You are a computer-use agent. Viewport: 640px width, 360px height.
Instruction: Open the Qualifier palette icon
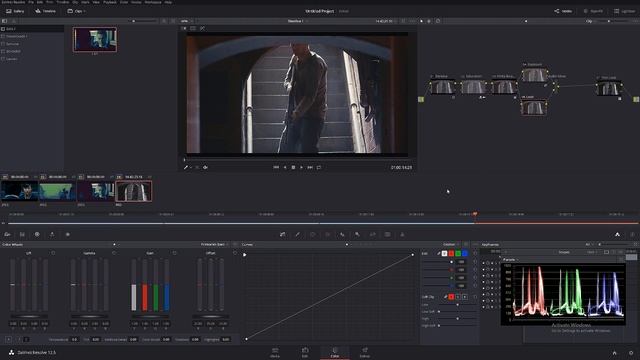(x=298, y=234)
